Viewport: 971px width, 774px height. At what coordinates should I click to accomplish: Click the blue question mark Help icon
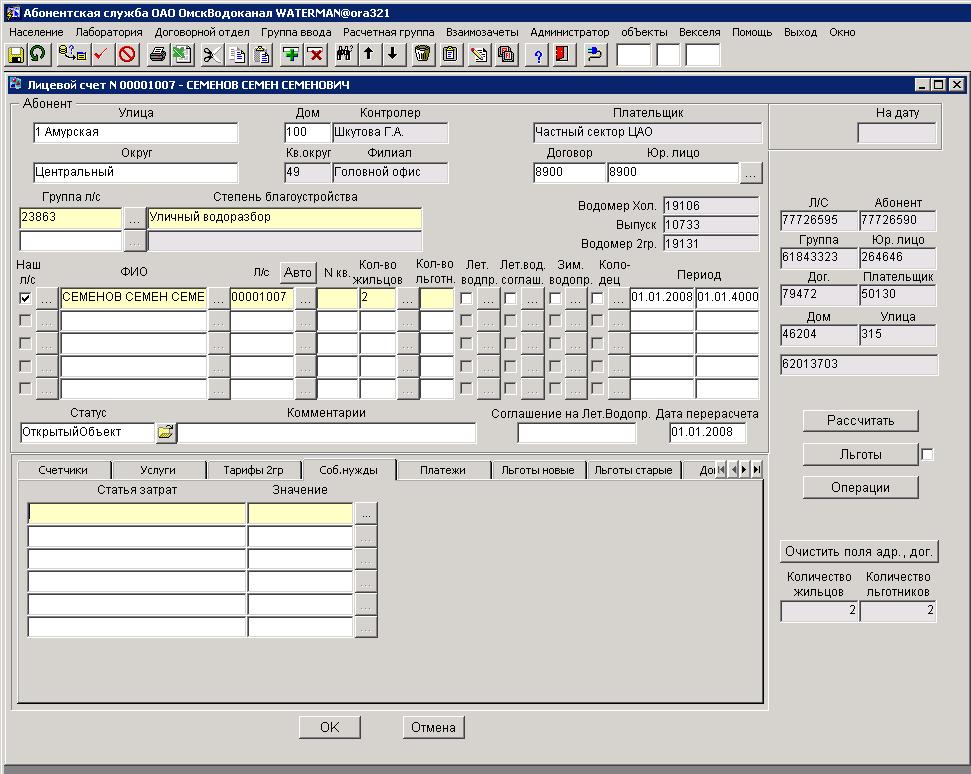(x=539, y=54)
